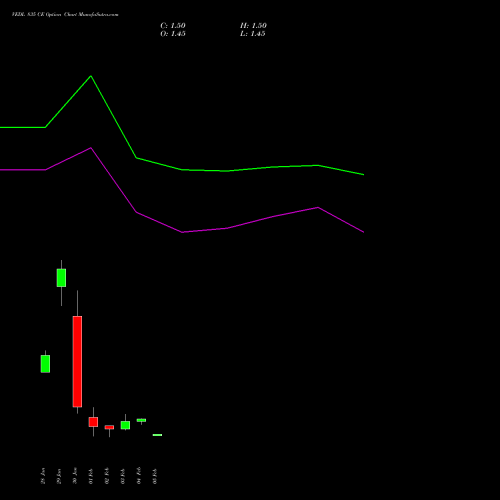
Task: Select the 29 Jan date label
Action: pos(59,476)
